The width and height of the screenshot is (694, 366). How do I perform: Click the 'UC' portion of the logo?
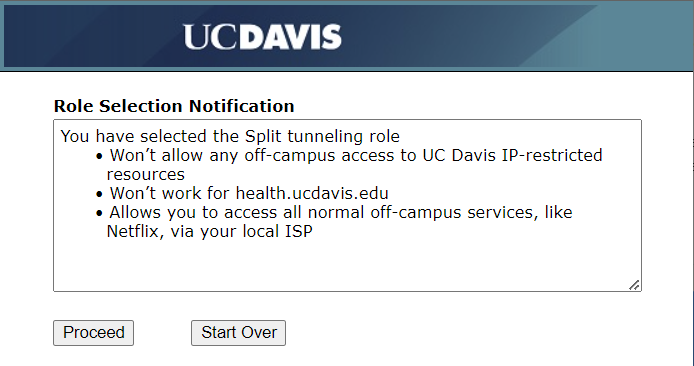211,37
